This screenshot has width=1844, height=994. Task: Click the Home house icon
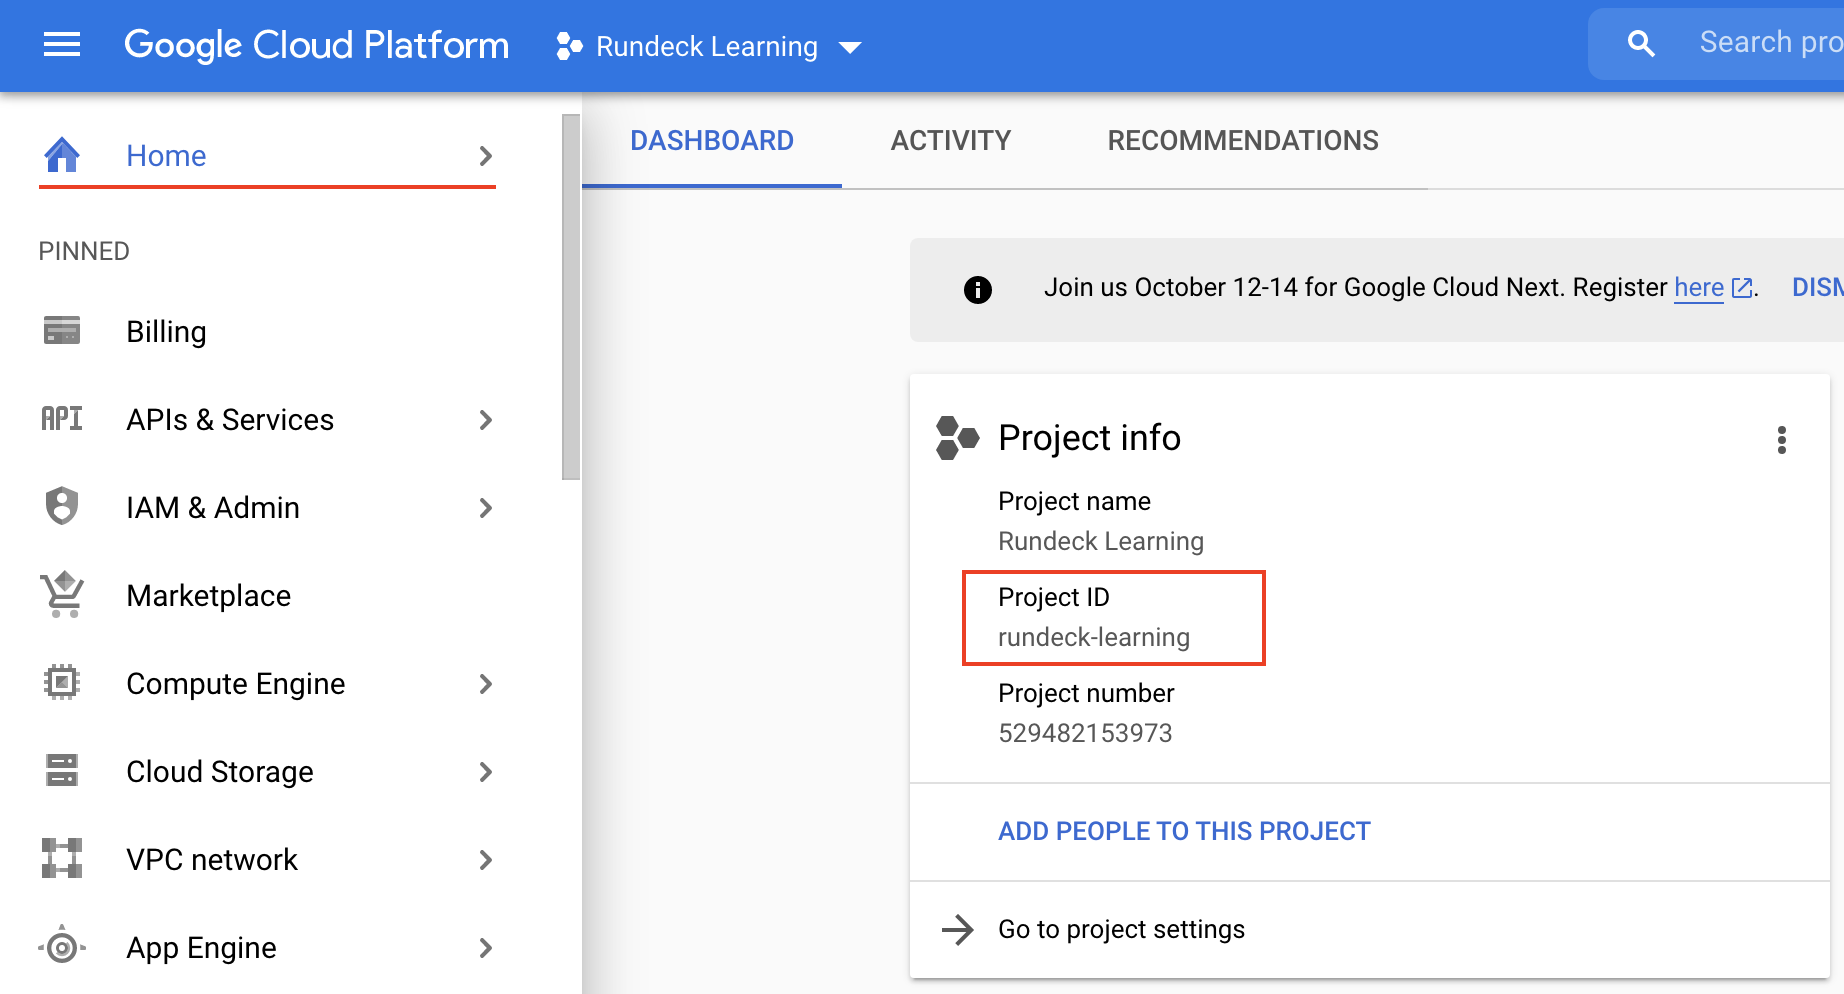pyautogui.click(x=62, y=155)
